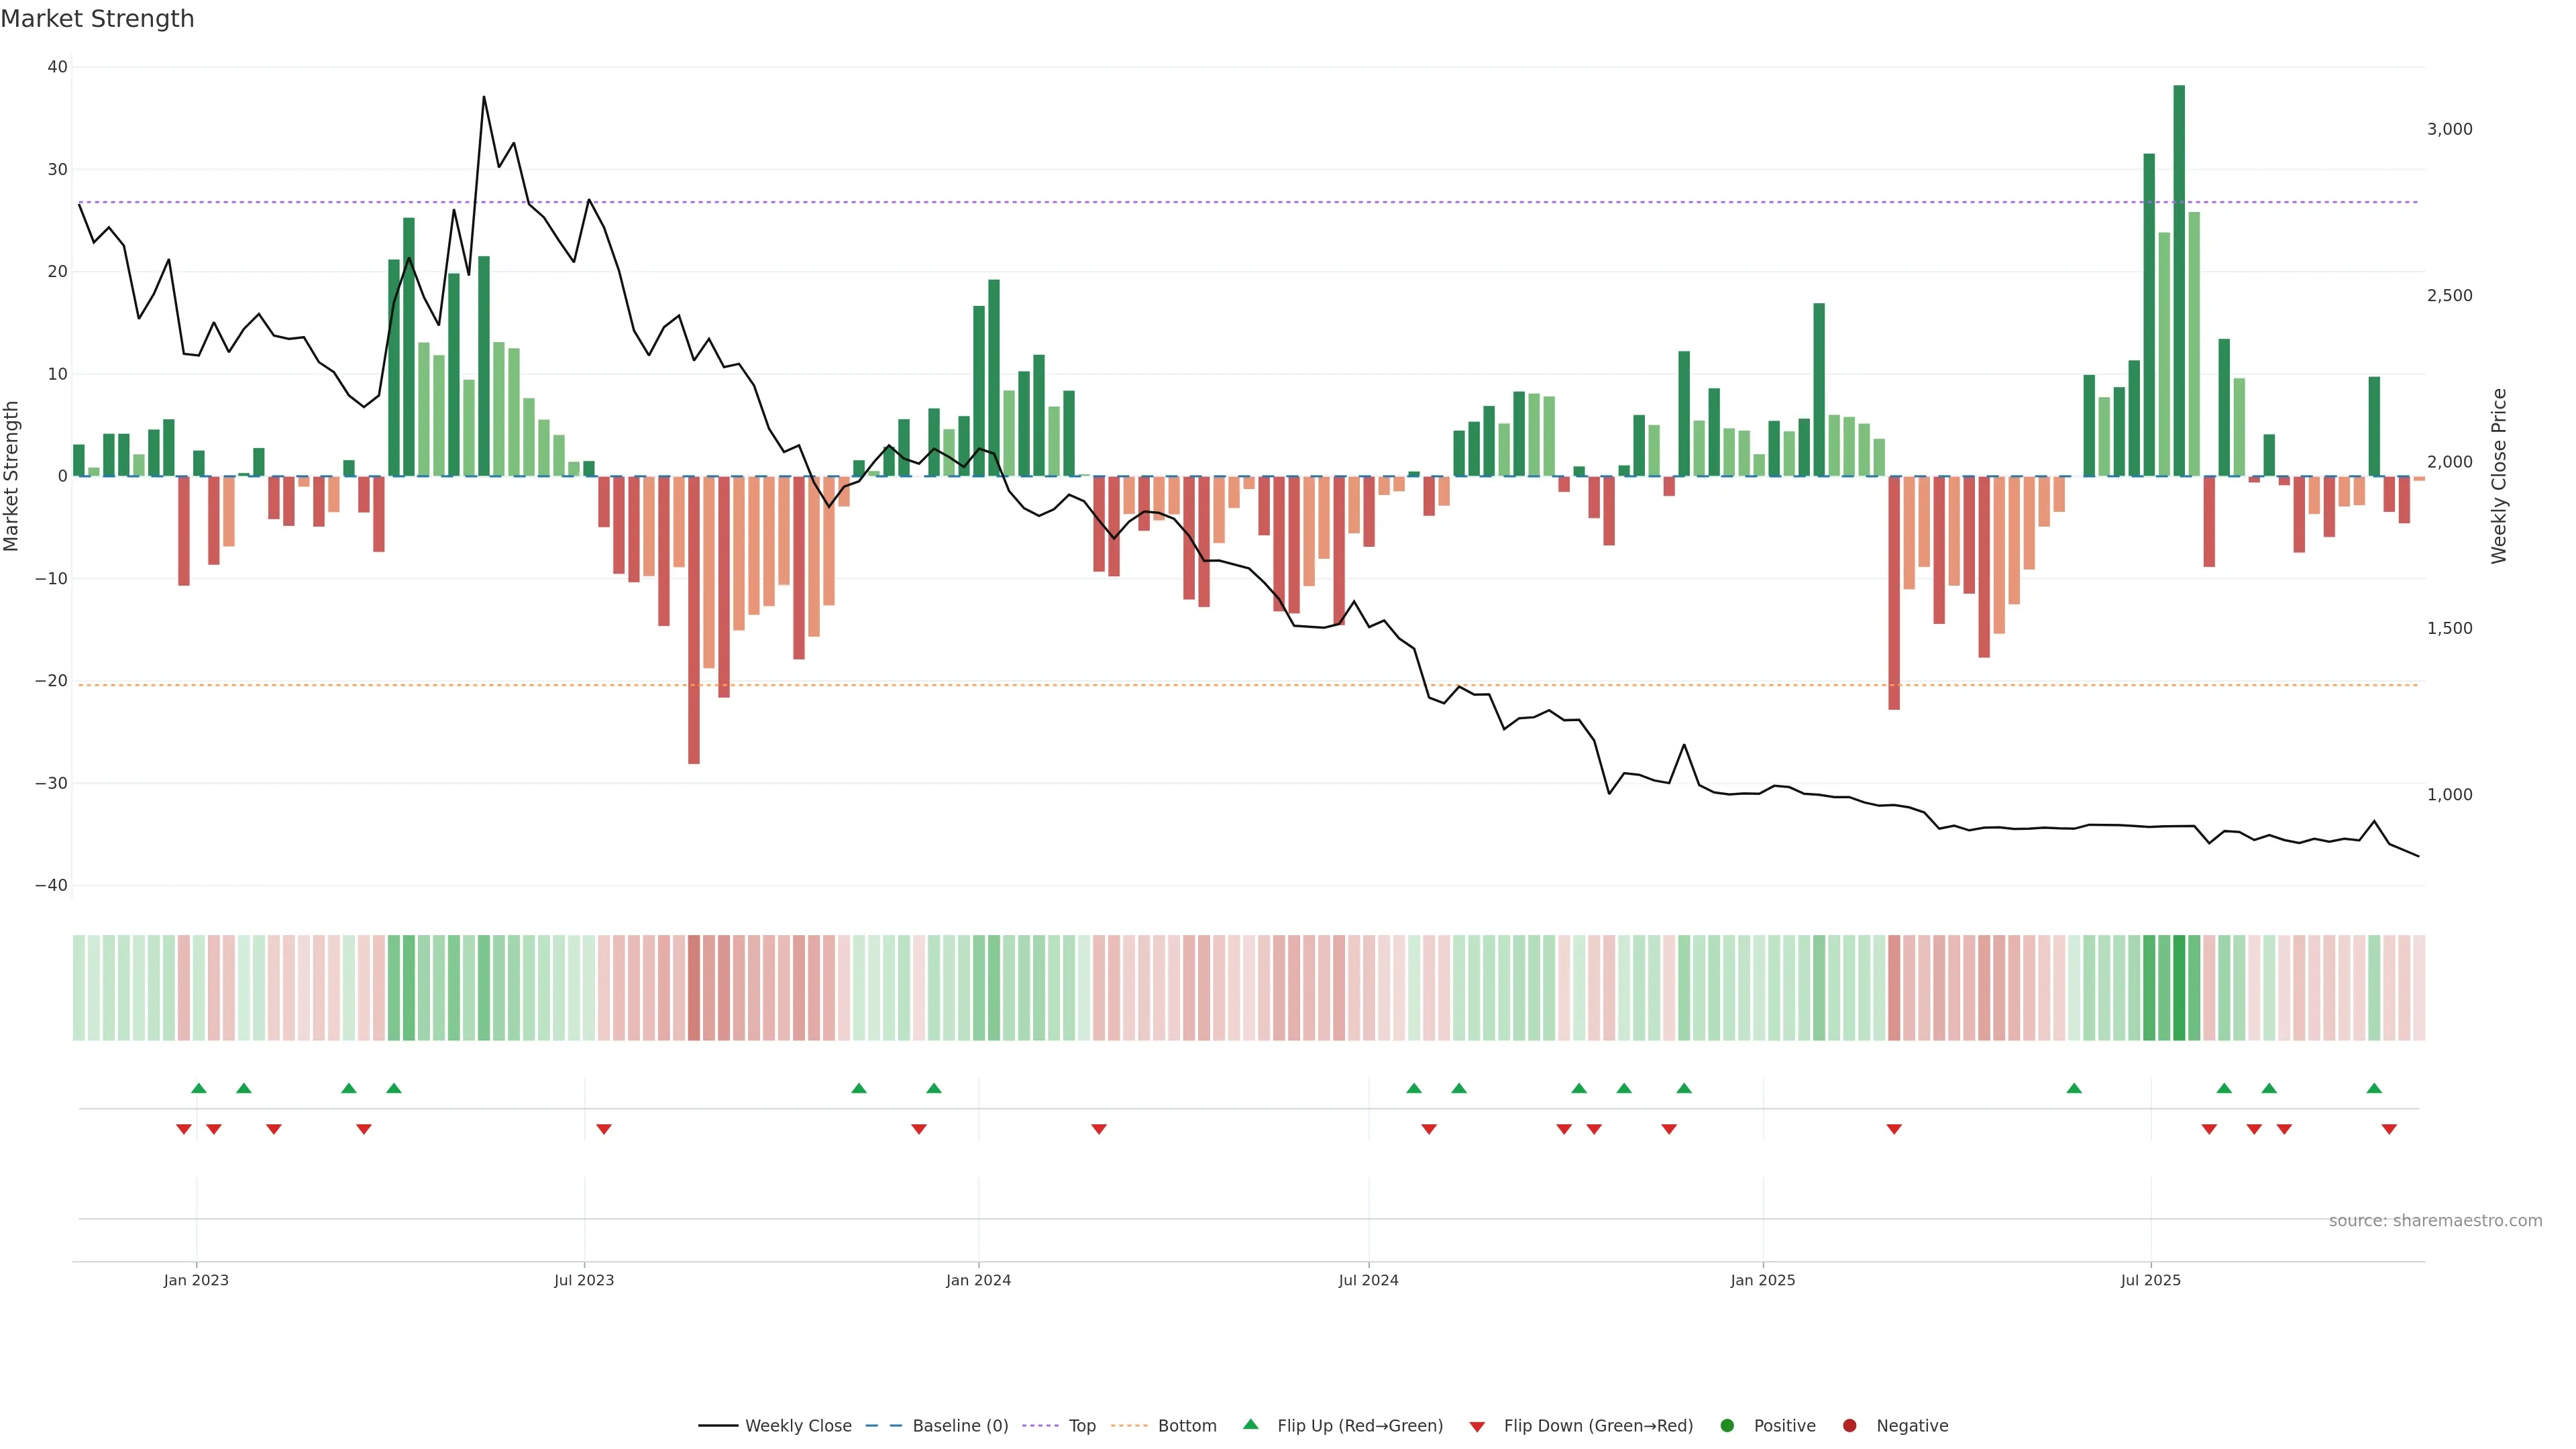Click the first green flip-up triangle near Jan 2023
The image size is (2576, 1449).
coord(198,1088)
